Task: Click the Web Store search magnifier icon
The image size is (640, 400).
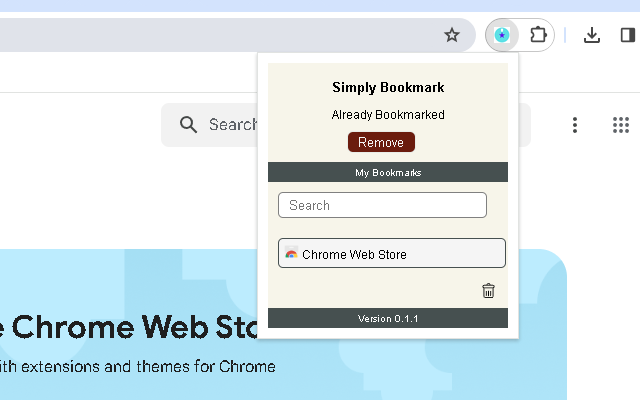Action: [x=188, y=124]
